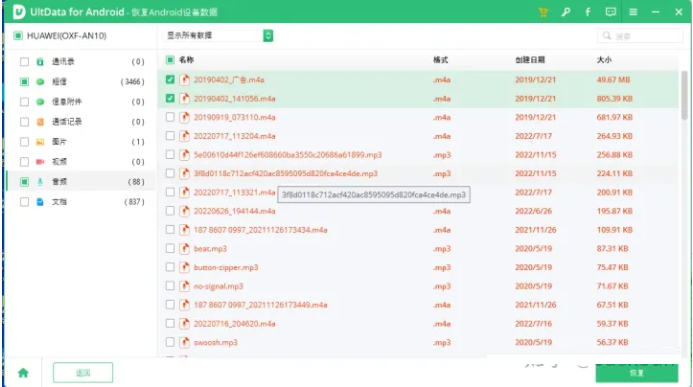Check the beat.mp3 checkbox
This screenshot has width=693, height=387.
coord(170,248)
